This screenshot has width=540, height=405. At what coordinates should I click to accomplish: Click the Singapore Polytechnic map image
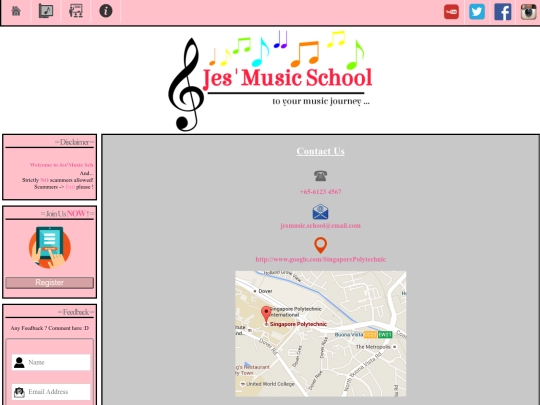point(320,333)
